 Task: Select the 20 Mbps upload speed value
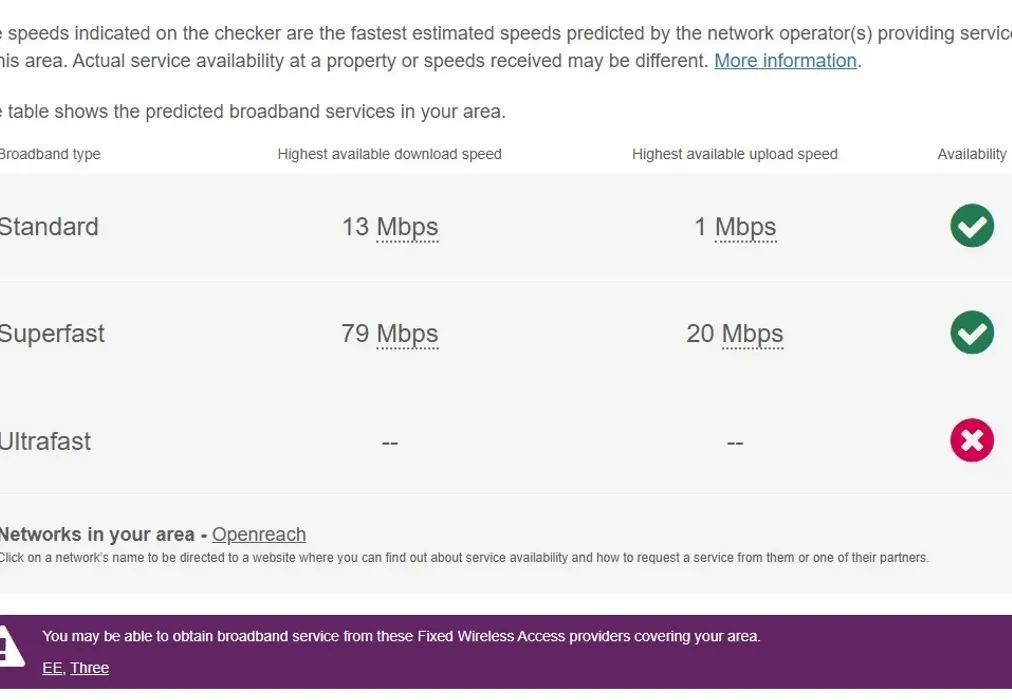[x=735, y=334]
